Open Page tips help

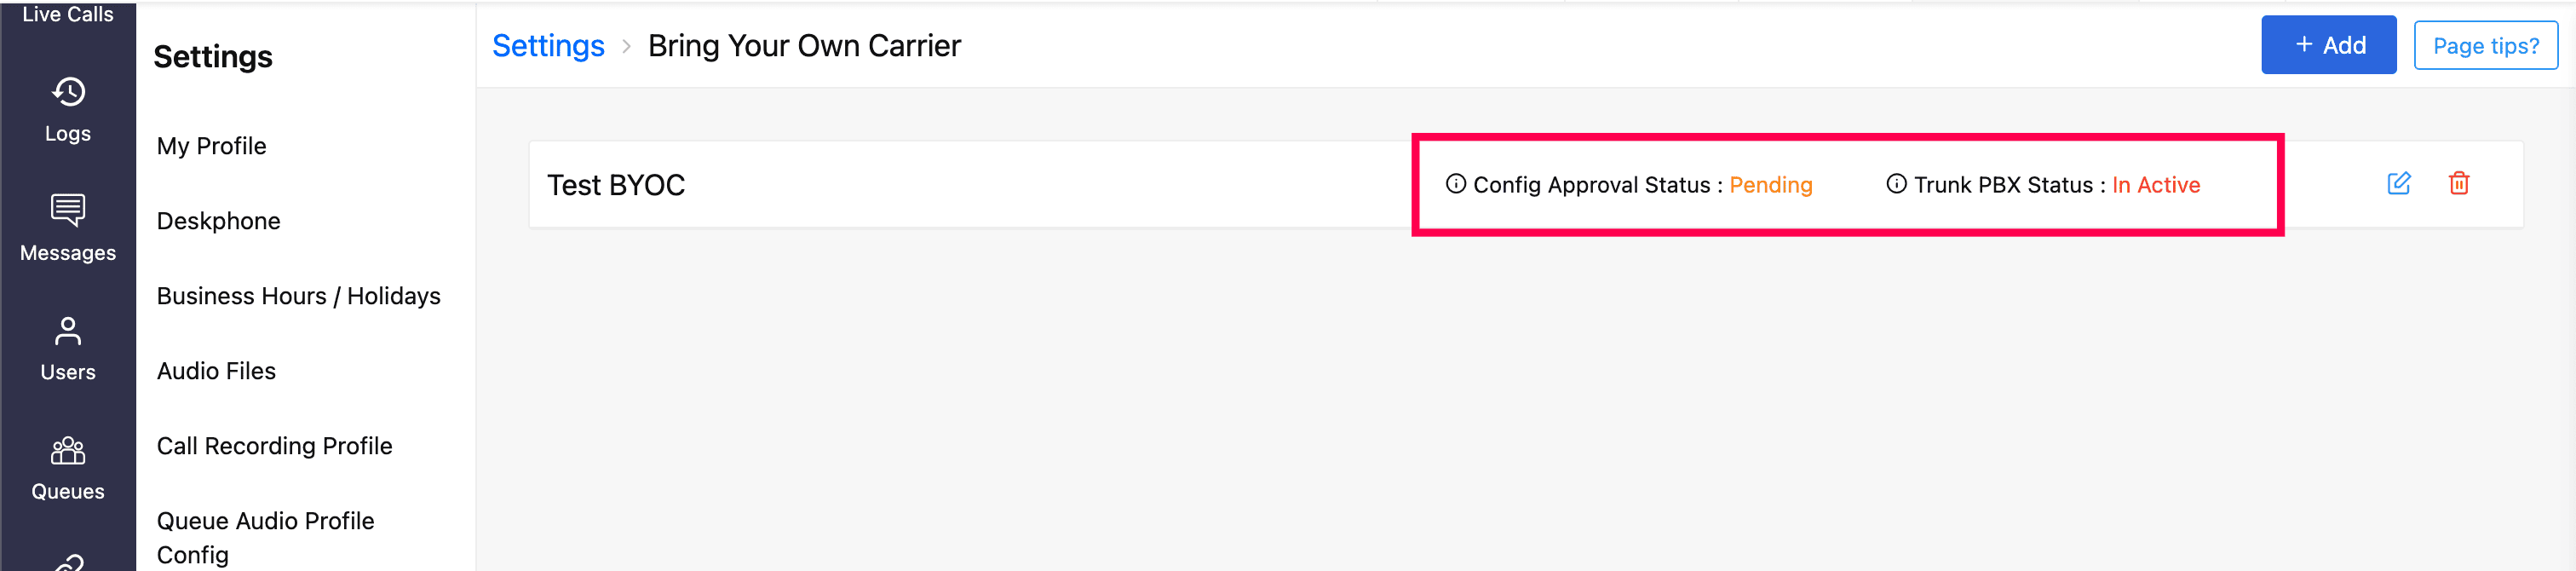pyautogui.click(x=2485, y=46)
